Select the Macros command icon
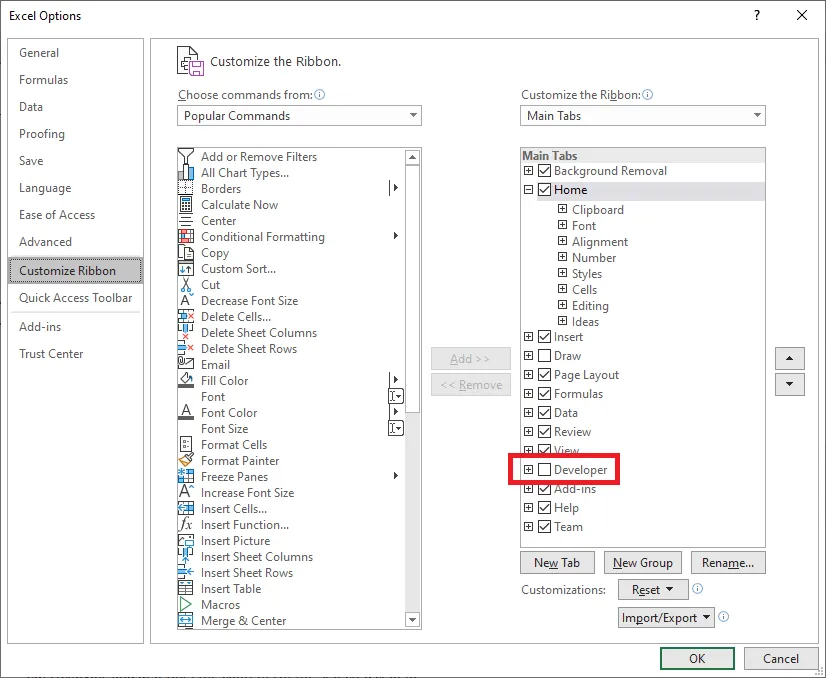Viewport: 826px width, 678px height. coord(187,605)
